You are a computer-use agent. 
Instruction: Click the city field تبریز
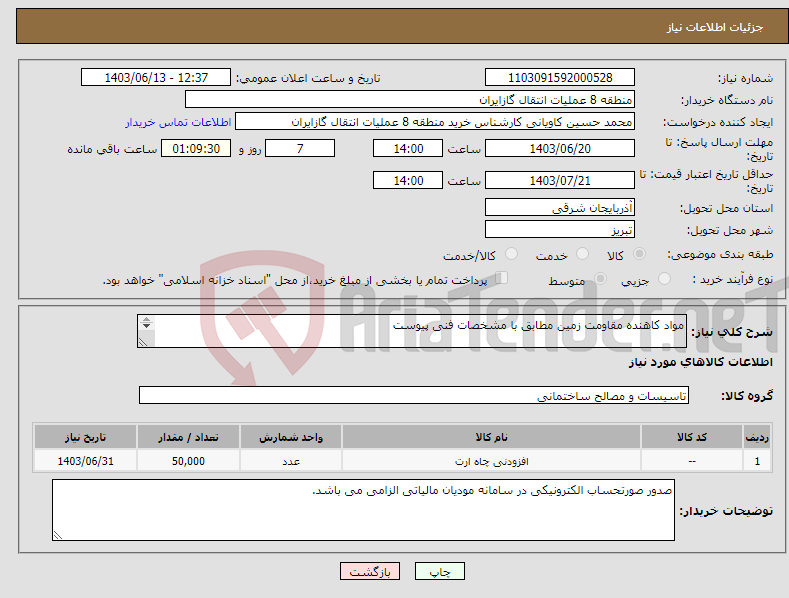tap(560, 230)
